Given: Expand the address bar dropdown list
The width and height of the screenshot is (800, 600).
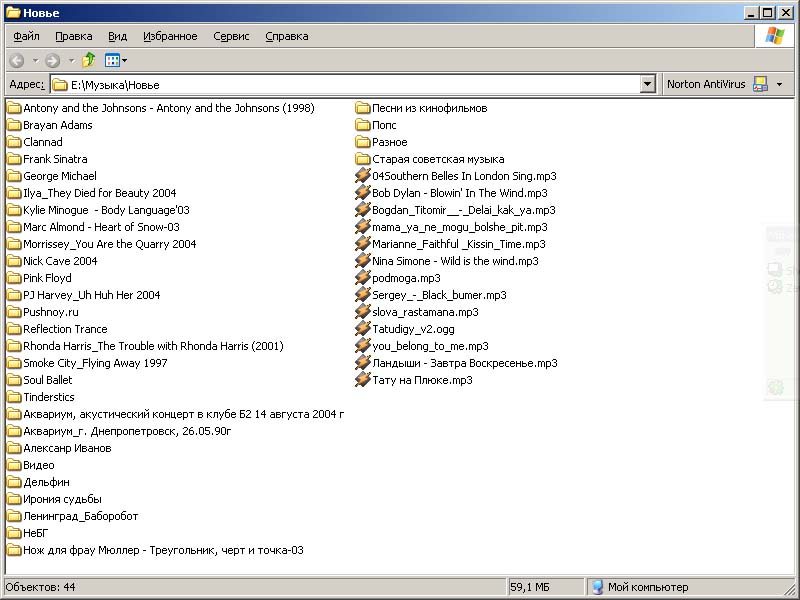Looking at the screenshot, I should [648, 85].
